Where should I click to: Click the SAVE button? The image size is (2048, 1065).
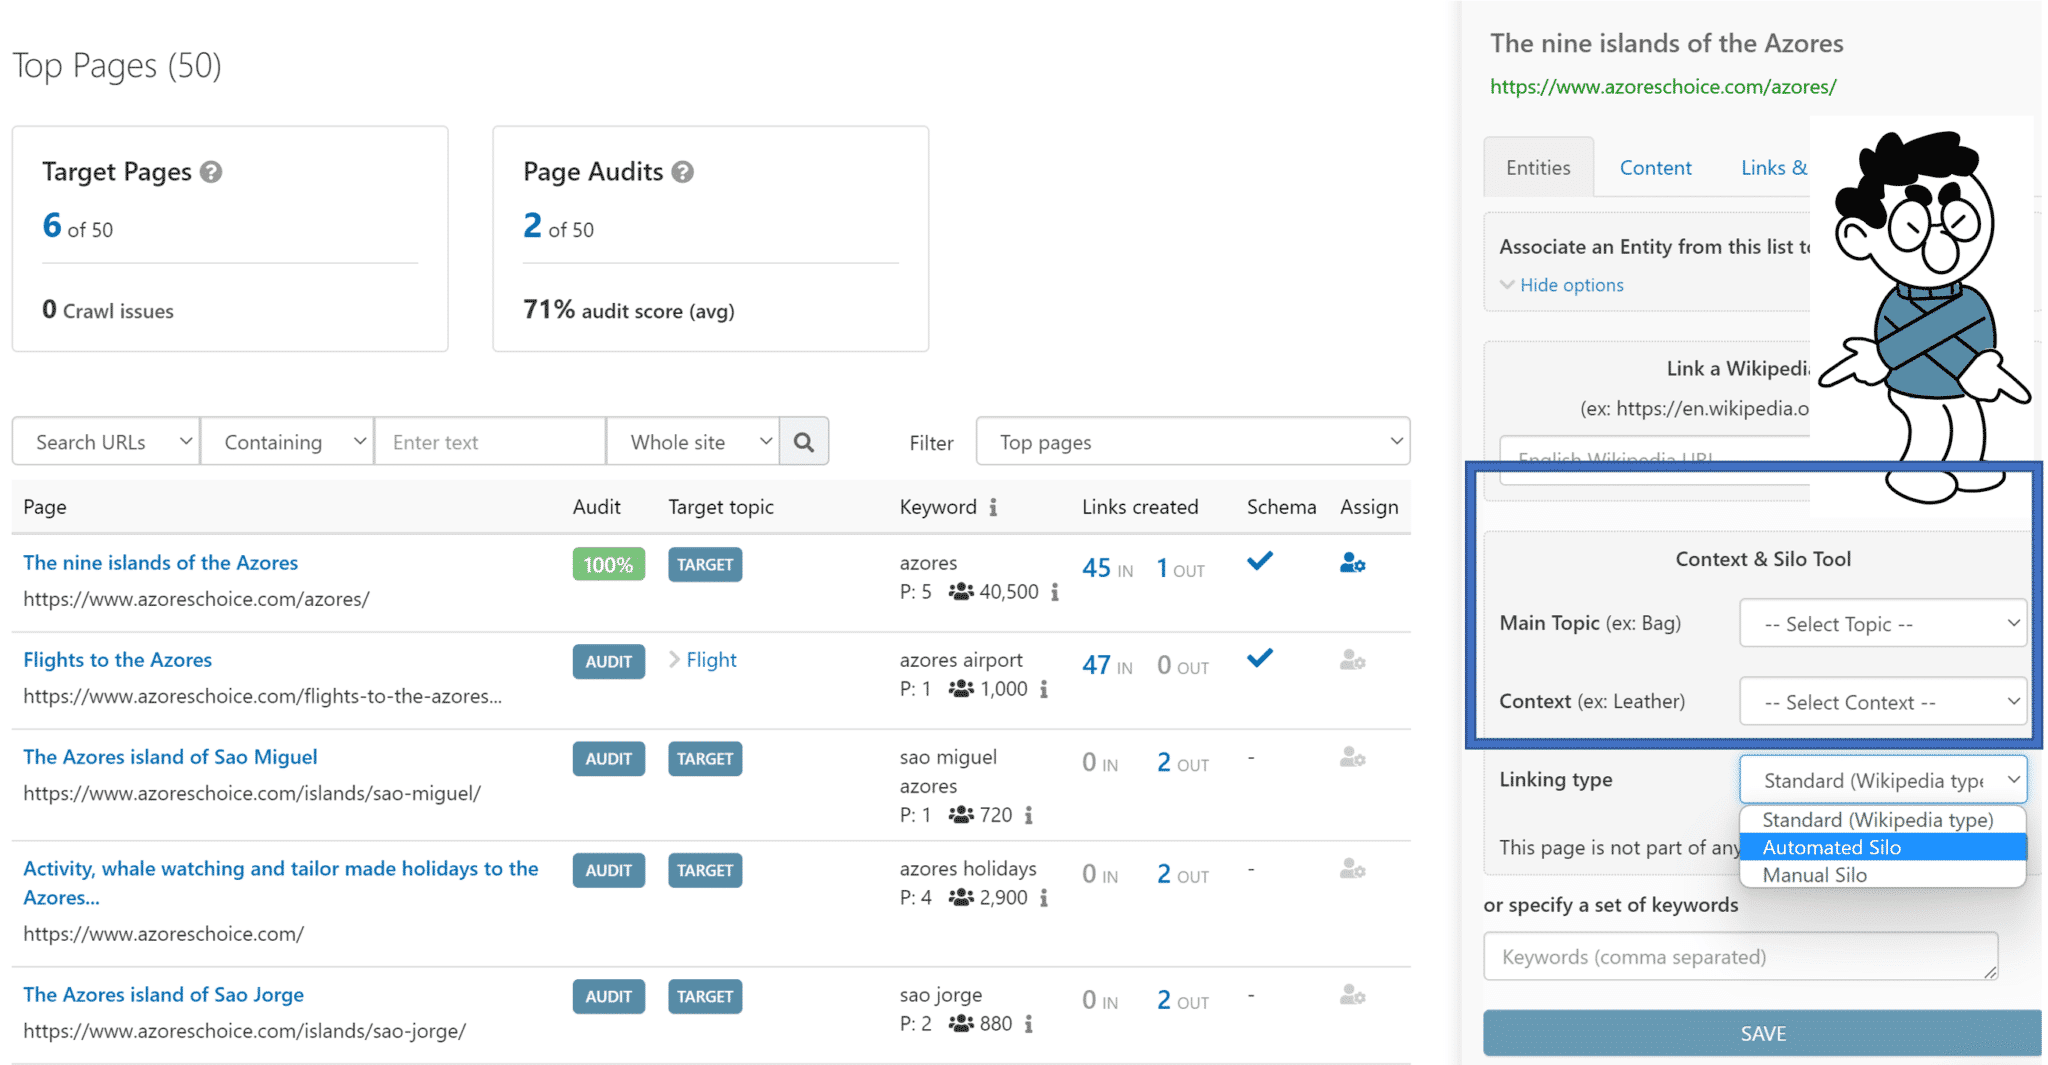coord(1762,1033)
